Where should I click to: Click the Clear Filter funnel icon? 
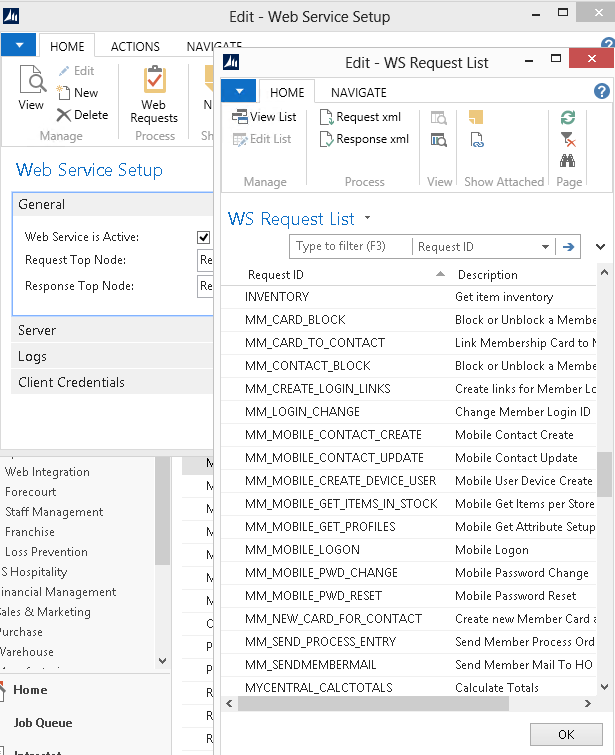point(568,139)
